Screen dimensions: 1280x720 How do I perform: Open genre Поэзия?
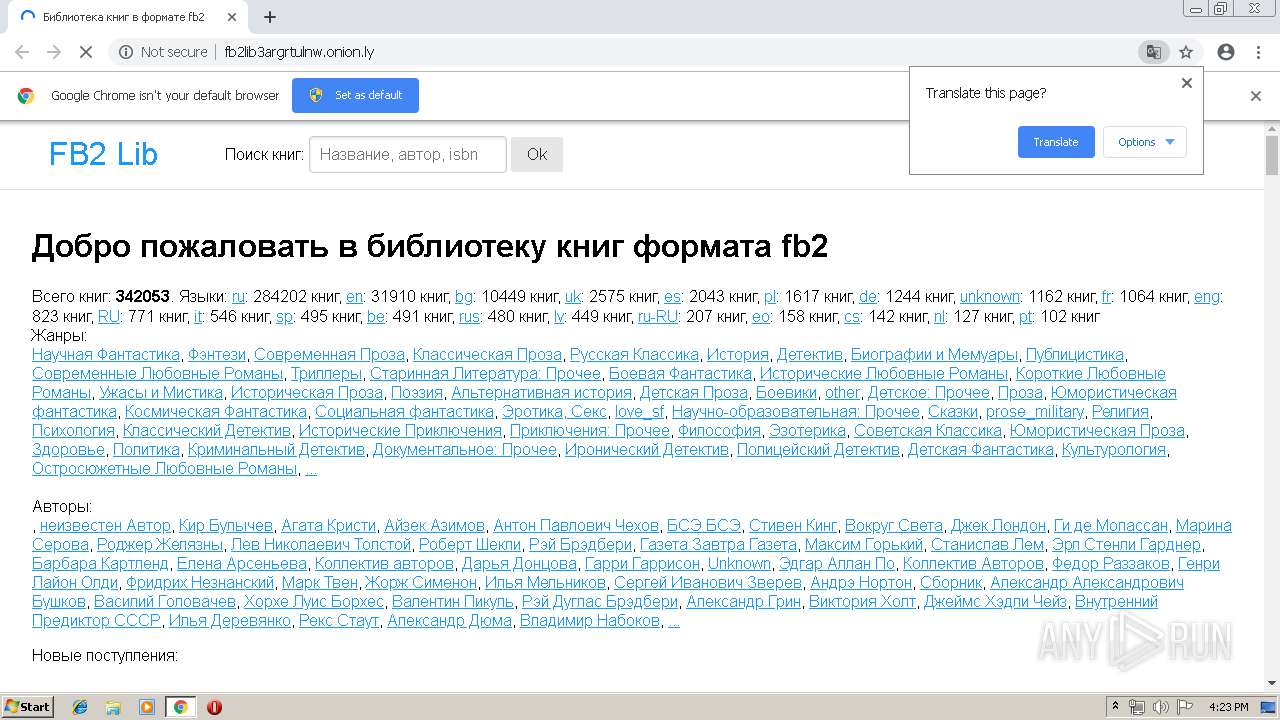pos(417,393)
